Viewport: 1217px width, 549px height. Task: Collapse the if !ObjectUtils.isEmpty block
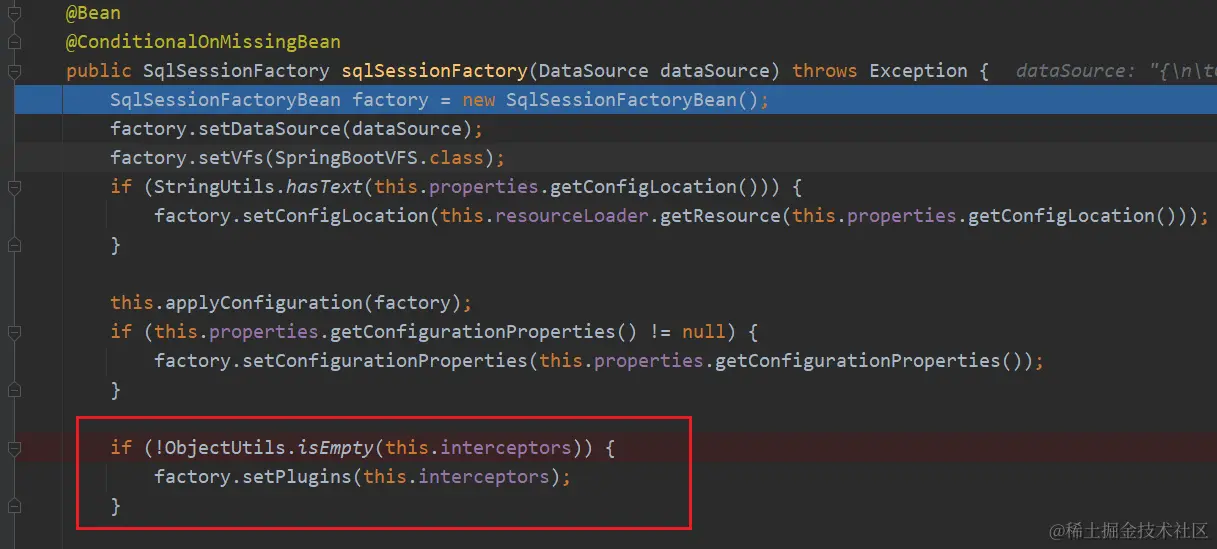point(13,447)
